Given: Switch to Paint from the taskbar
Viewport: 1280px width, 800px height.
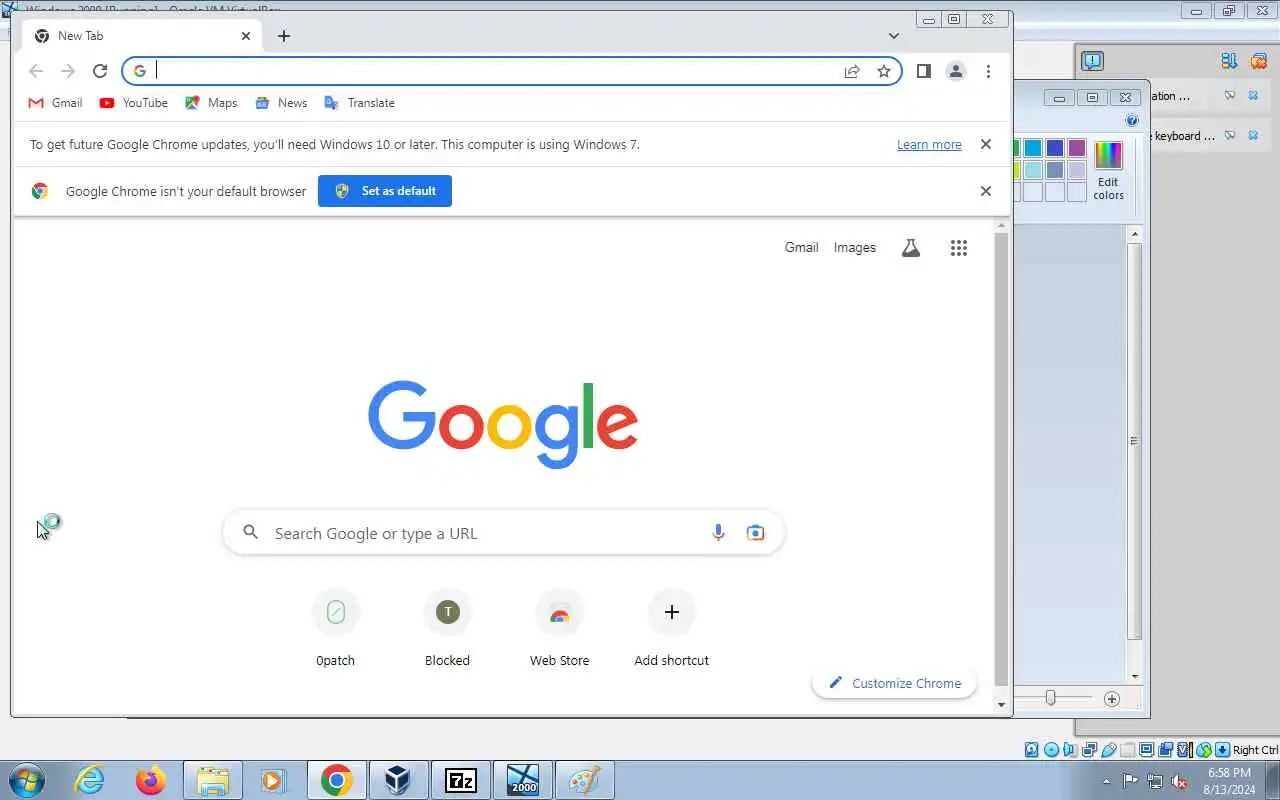Looking at the screenshot, I should [584, 780].
